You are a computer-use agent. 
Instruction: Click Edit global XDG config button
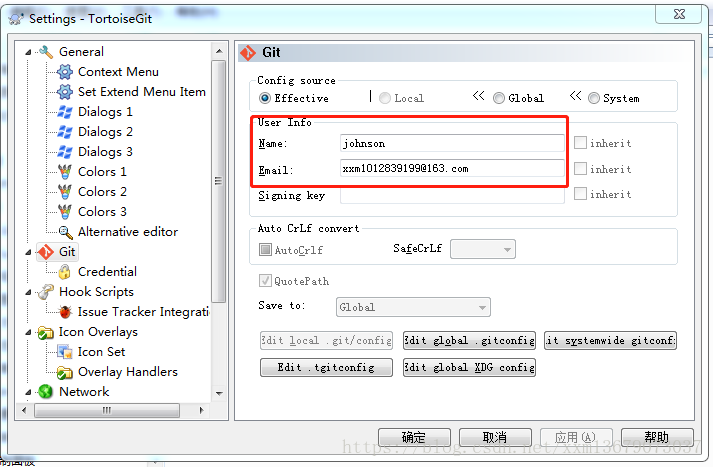coord(469,367)
